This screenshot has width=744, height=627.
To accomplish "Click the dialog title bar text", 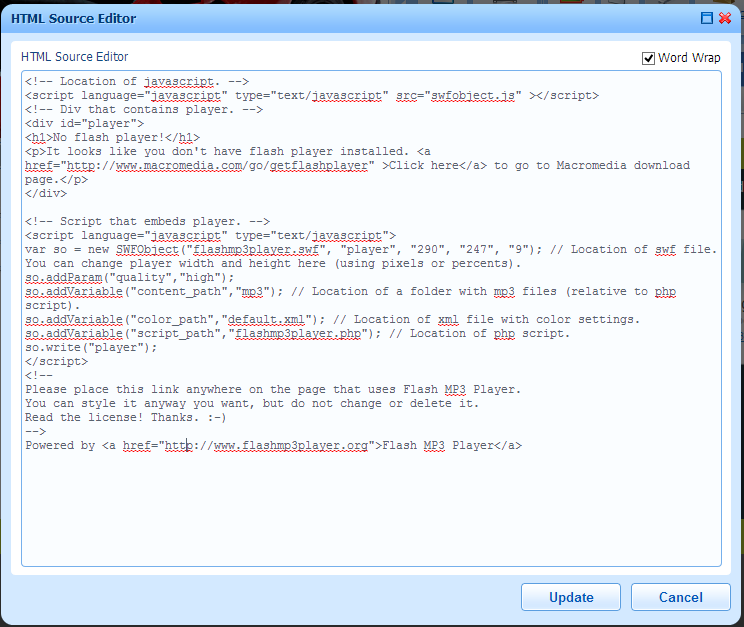I will [74, 19].
